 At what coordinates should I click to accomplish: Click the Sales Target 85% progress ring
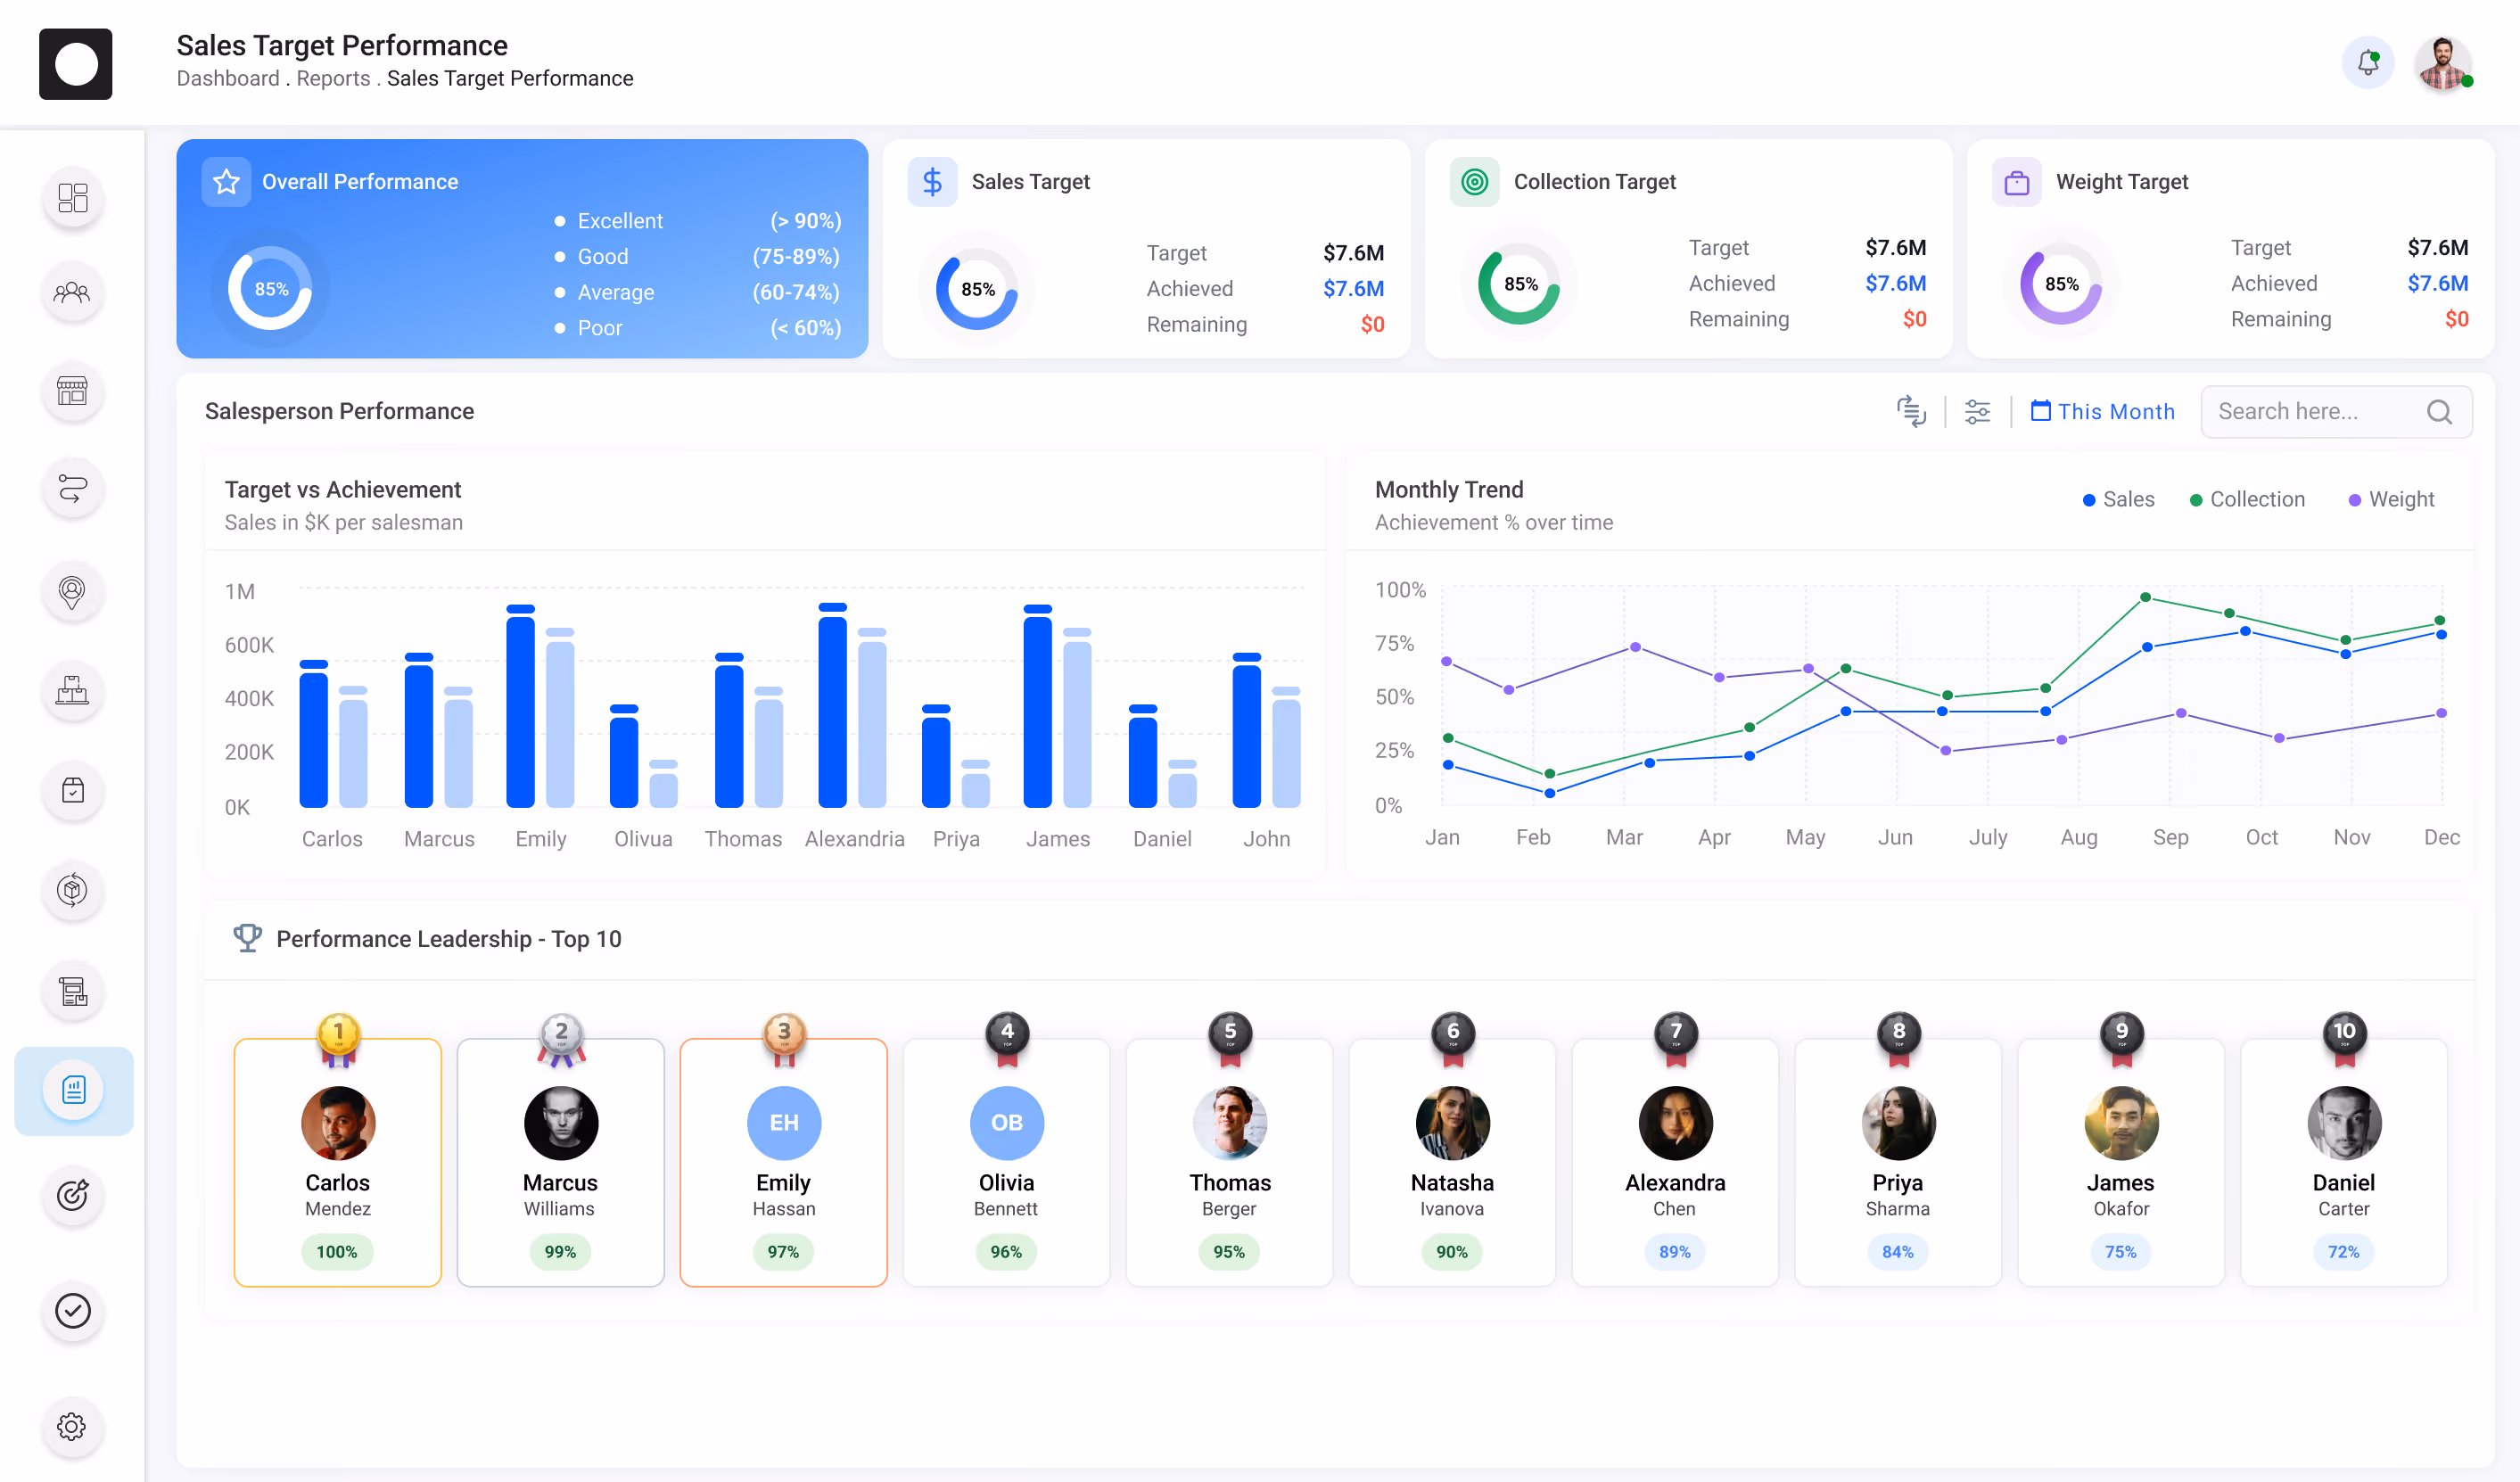click(x=977, y=289)
